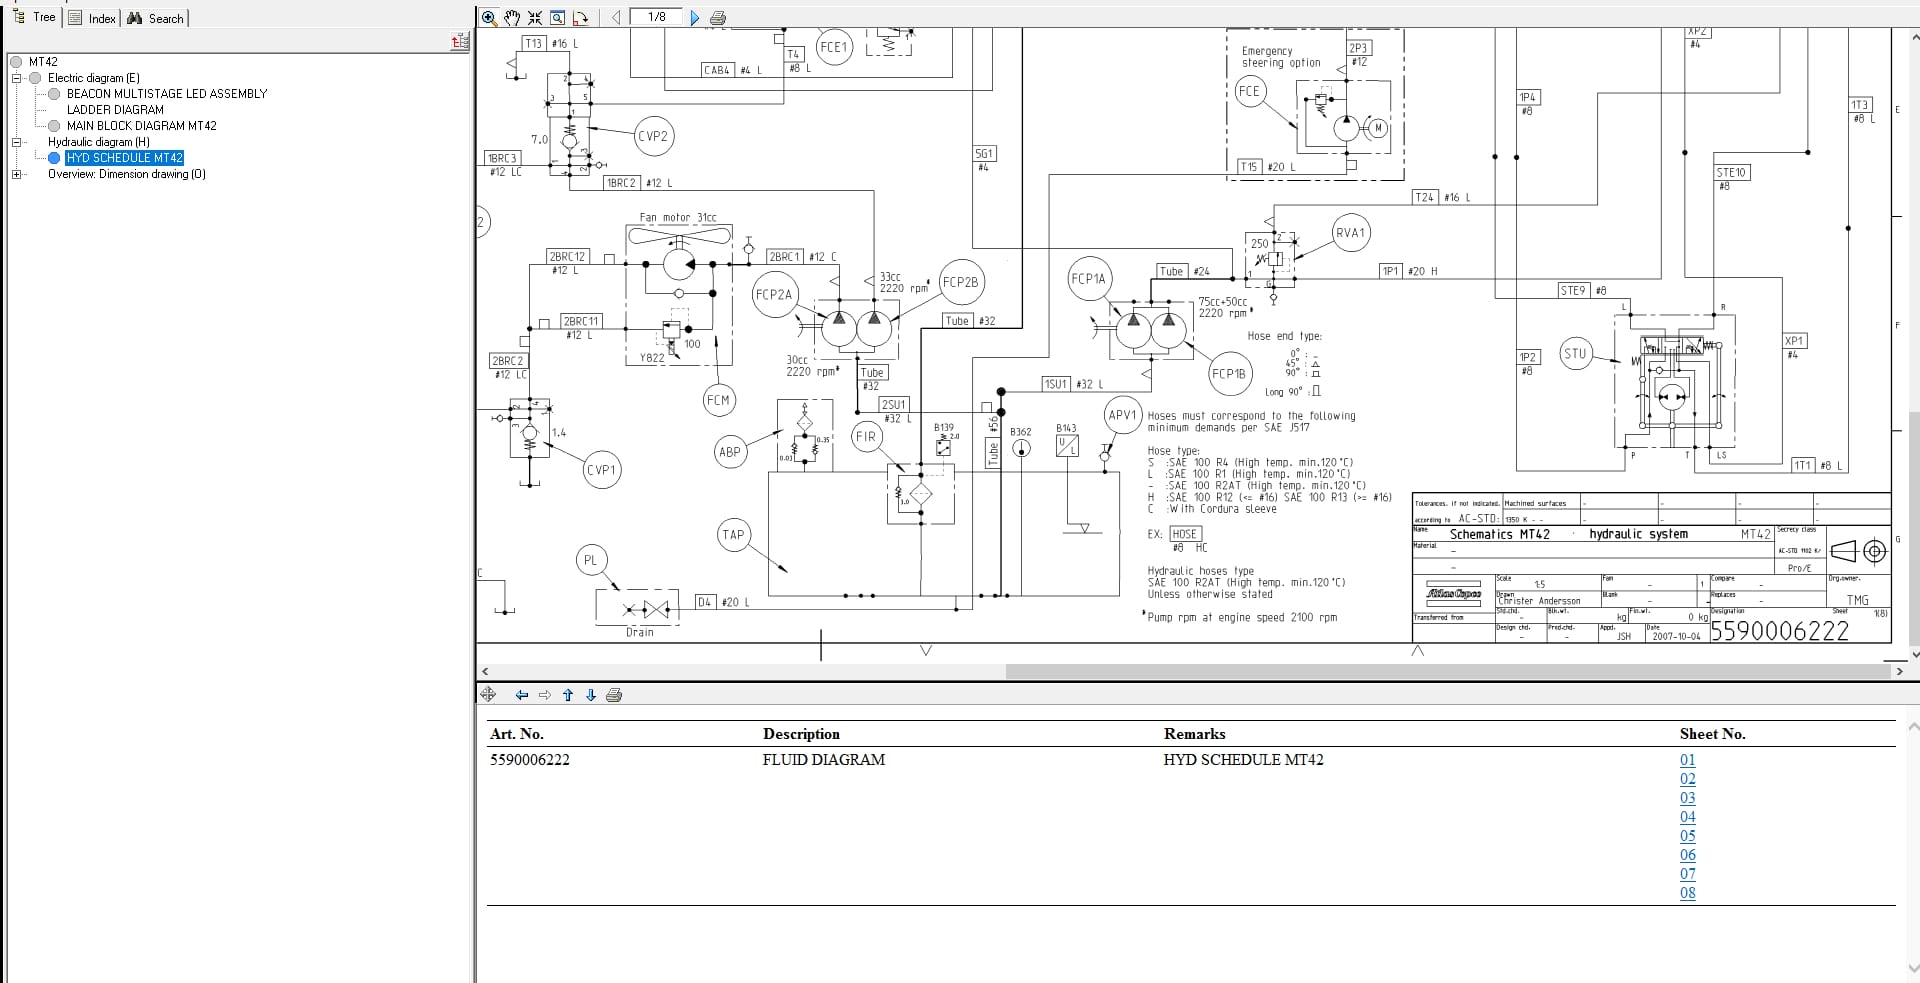The width and height of the screenshot is (1920, 983).
Task: Click the circle beside MAIN BLOCK DIAGRAM
Action: tap(54, 126)
